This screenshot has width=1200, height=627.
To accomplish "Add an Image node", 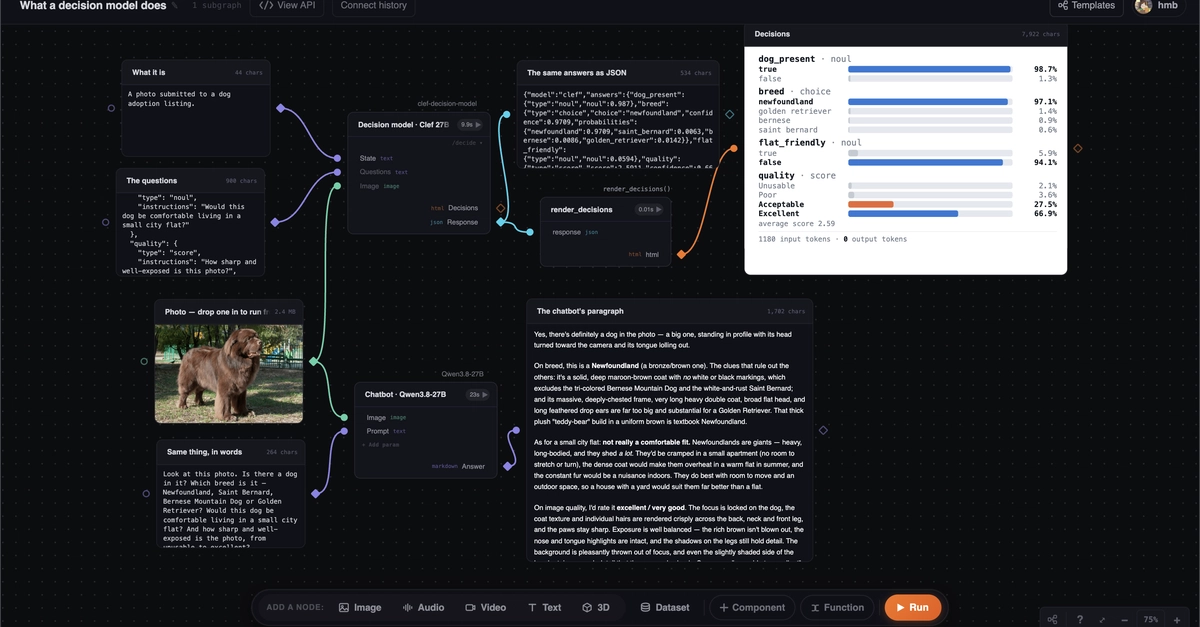I will coord(360,607).
